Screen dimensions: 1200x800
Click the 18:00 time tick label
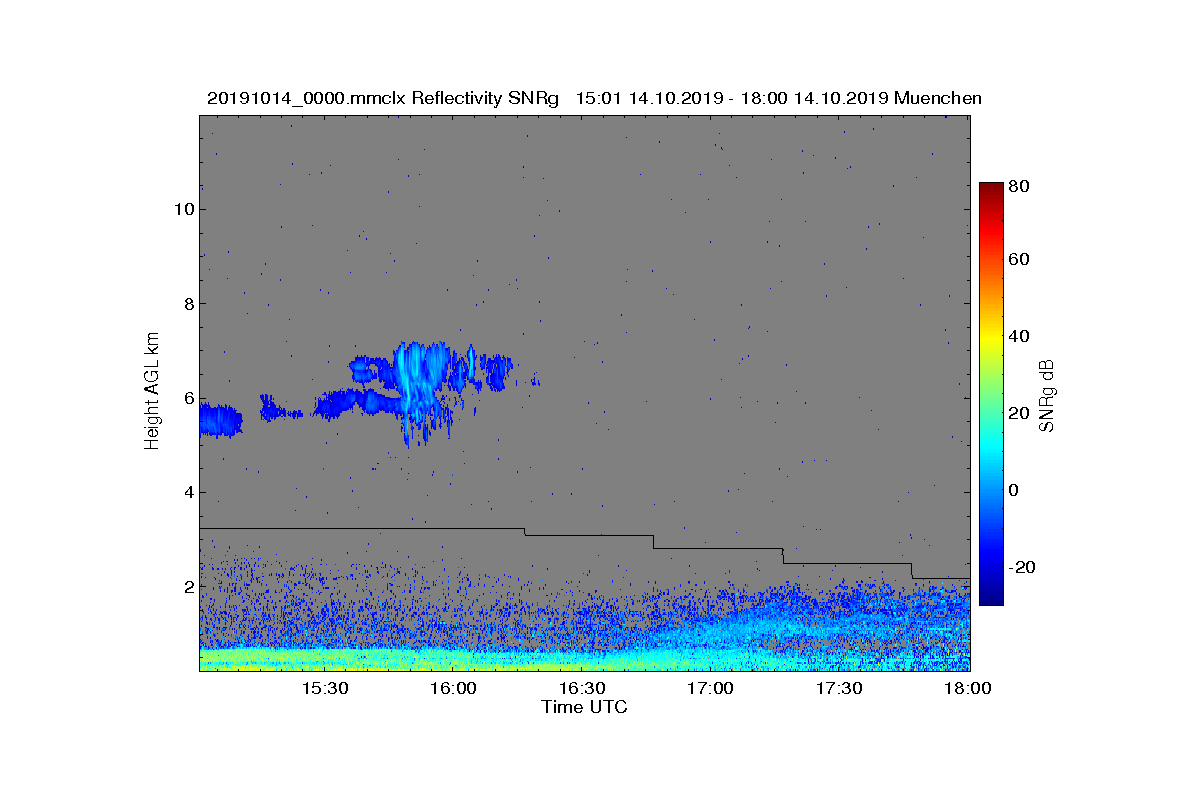[x=968, y=688]
